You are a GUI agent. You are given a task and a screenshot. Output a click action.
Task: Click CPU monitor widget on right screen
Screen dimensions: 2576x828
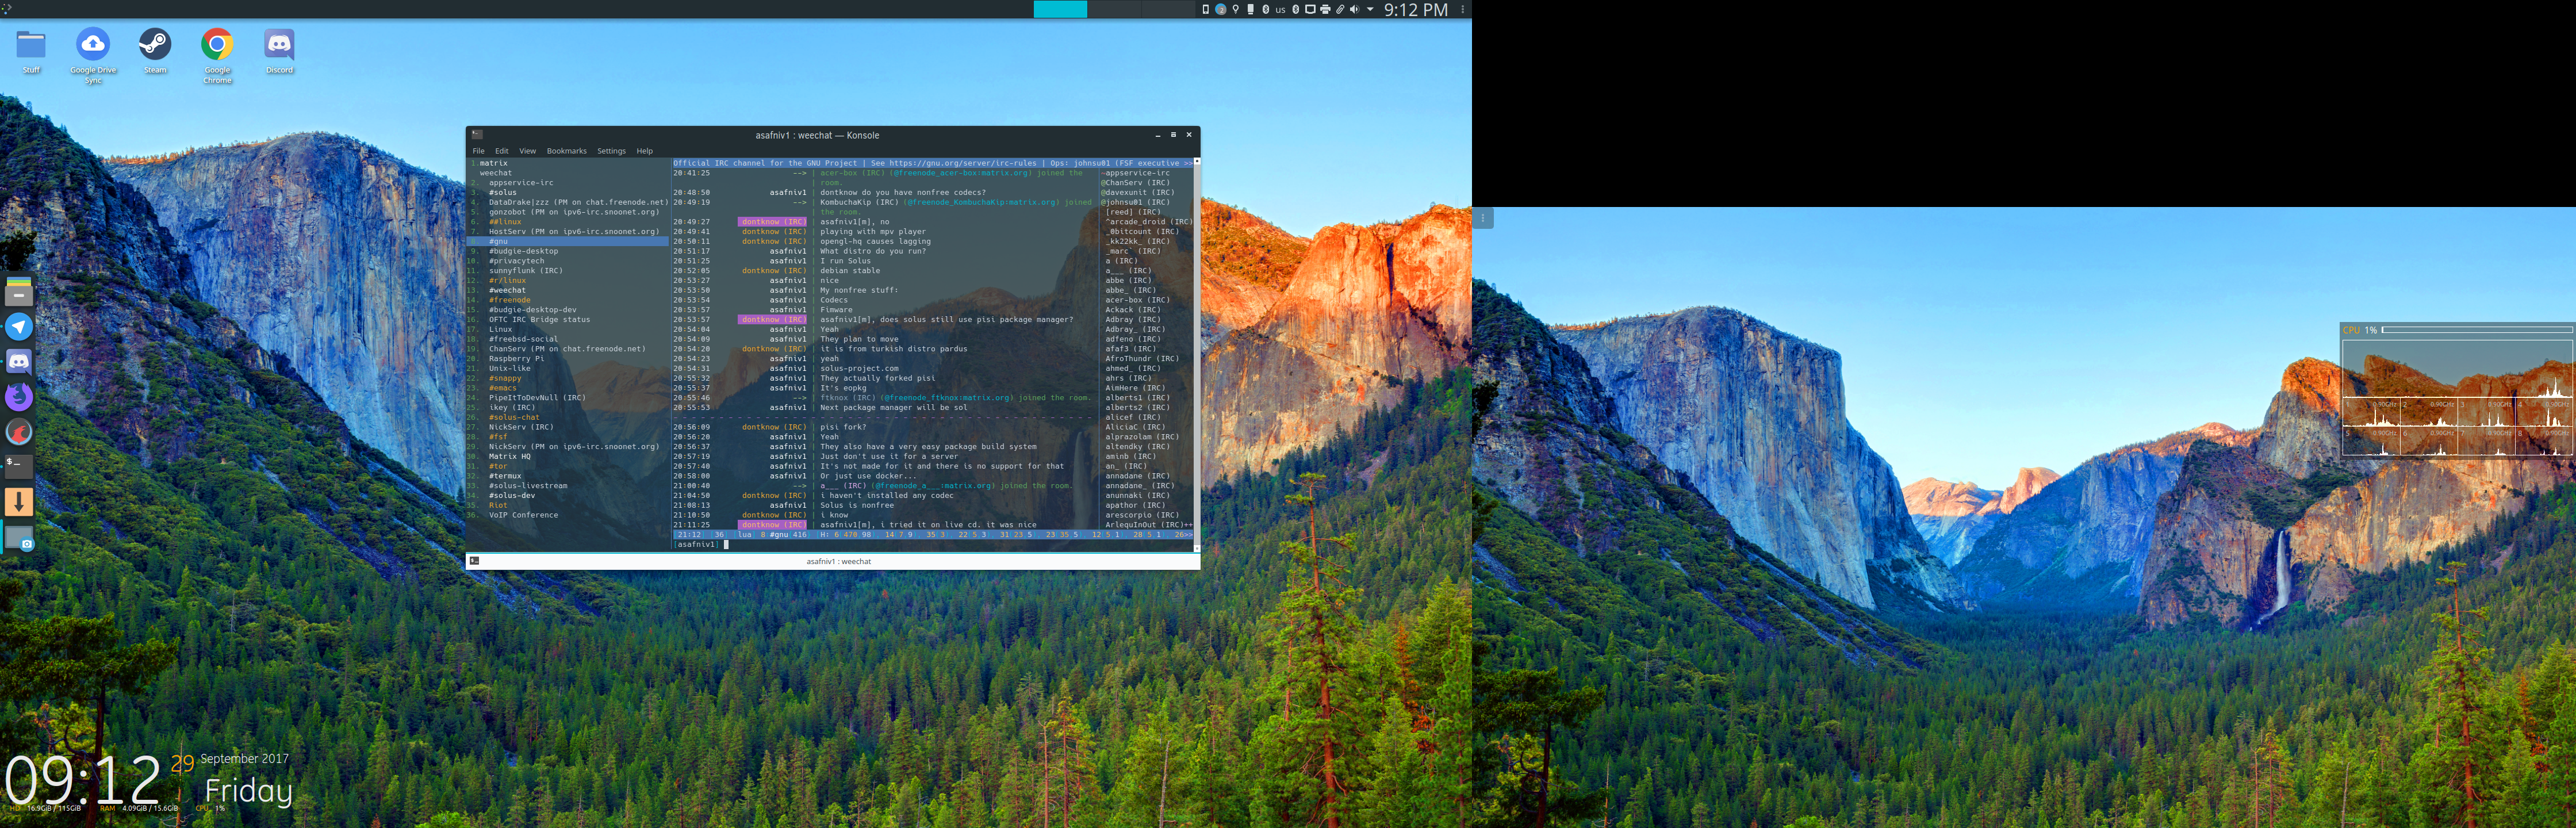(2457, 390)
